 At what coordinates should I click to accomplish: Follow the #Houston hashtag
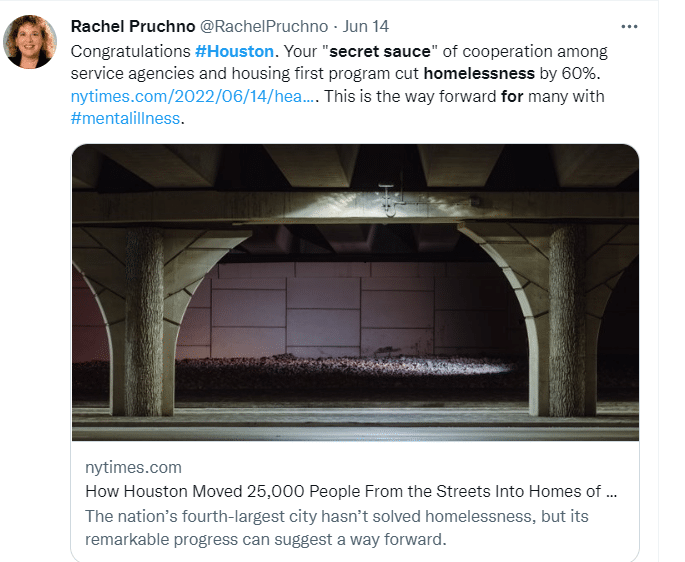point(235,51)
